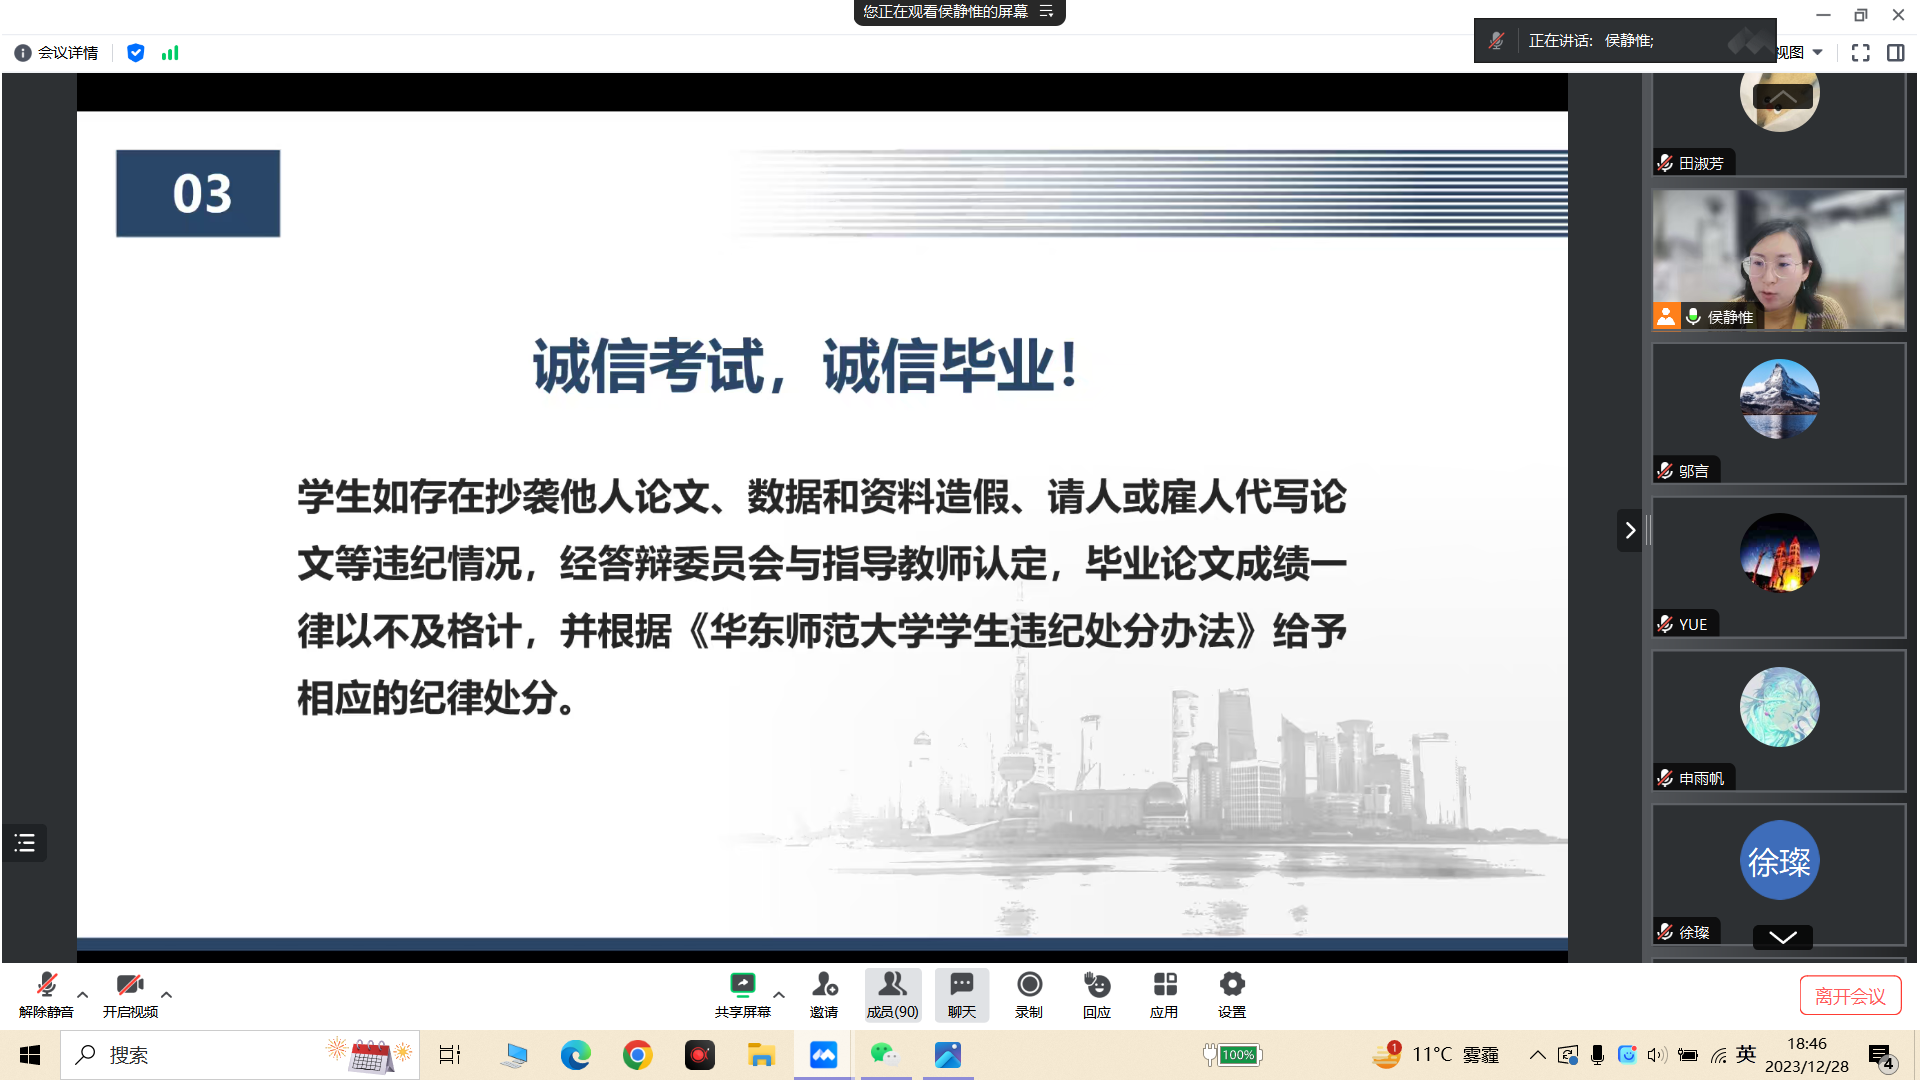
Task: Leave the meeting via 离开会议
Action: click(1850, 995)
